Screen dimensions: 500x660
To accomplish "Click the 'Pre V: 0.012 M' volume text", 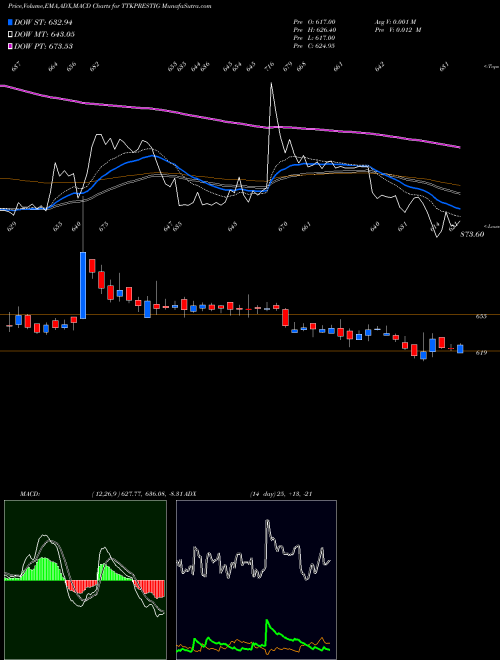I will click(398, 30).
